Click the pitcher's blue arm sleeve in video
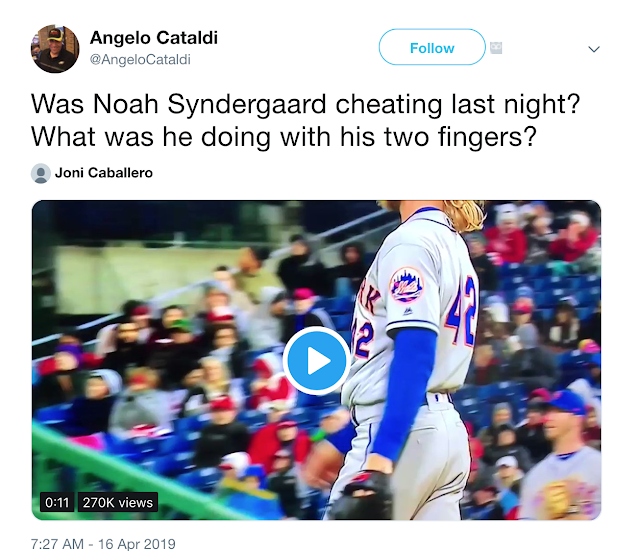This screenshot has height=551, width=640. (x=404, y=394)
